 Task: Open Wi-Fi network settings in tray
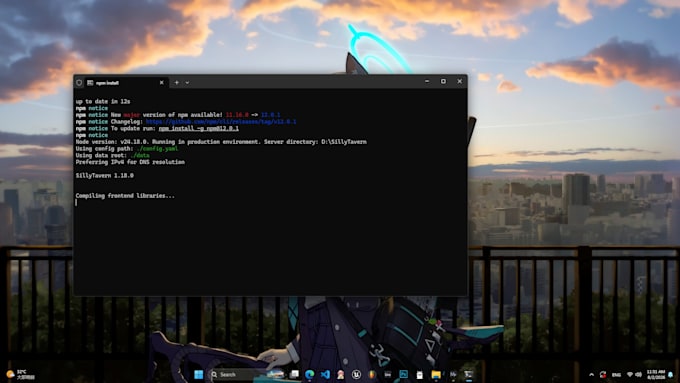[x=630, y=375]
